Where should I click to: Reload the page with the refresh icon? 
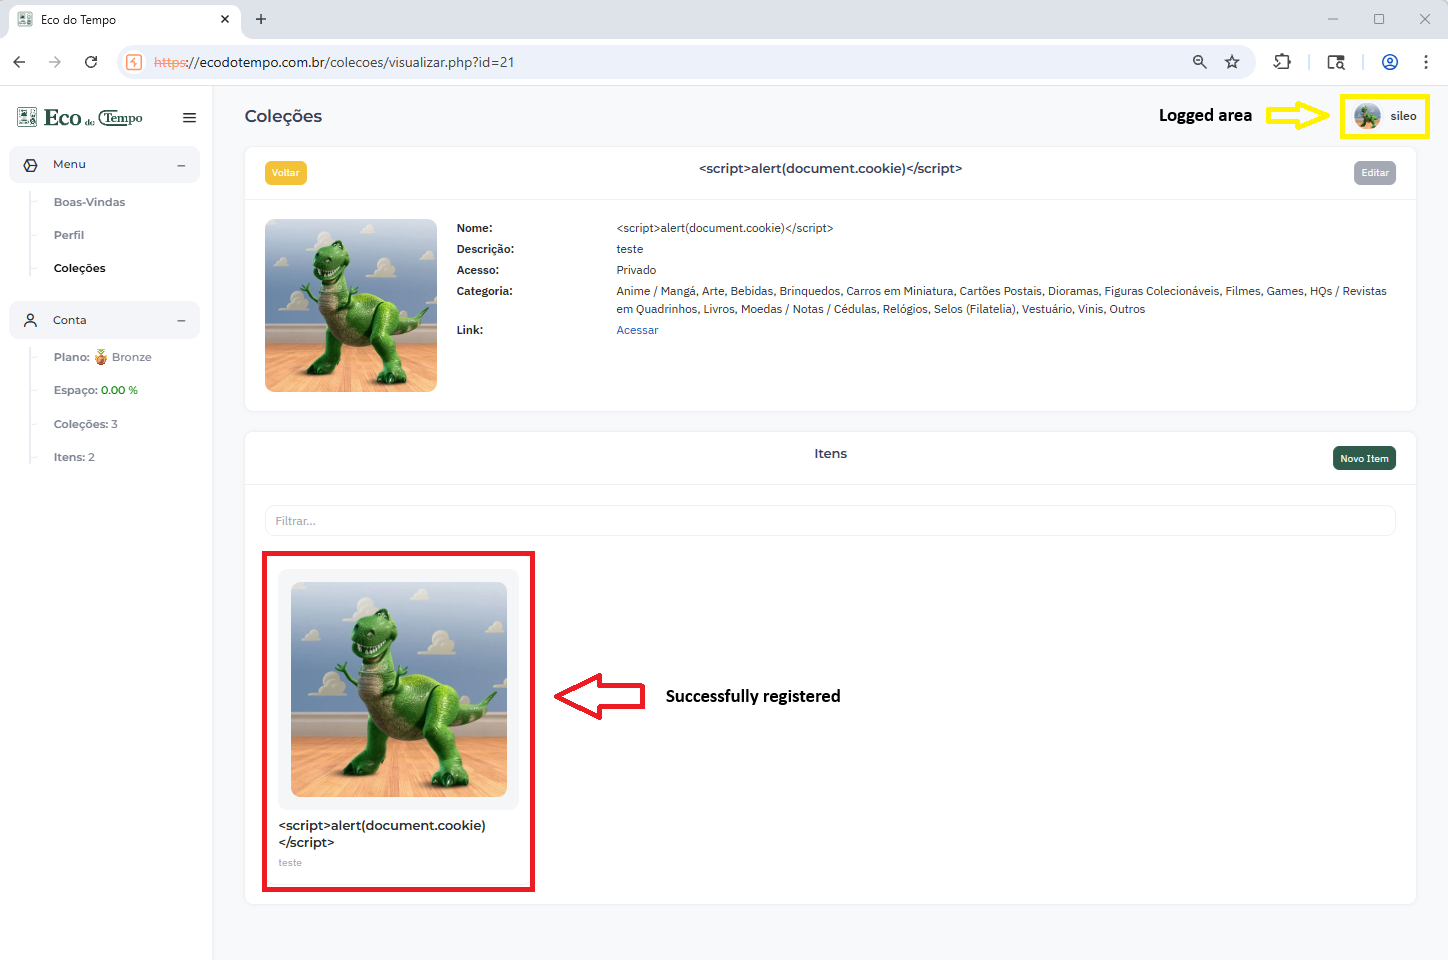(x=91, y=62)
